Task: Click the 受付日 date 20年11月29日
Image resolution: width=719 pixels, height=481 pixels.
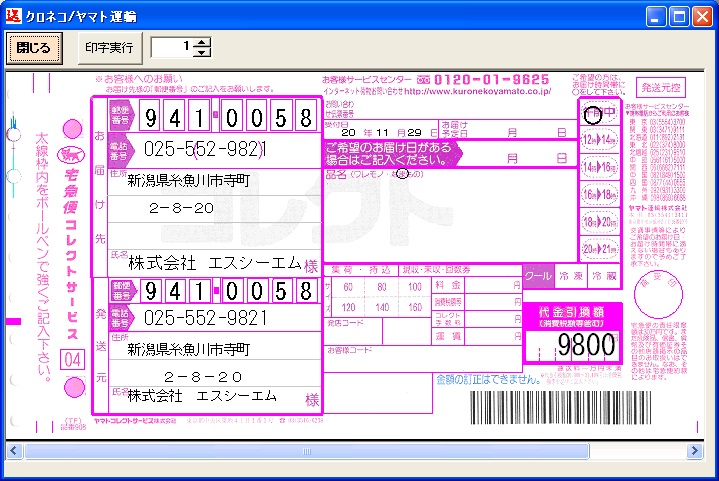Action: click(381, 133)
